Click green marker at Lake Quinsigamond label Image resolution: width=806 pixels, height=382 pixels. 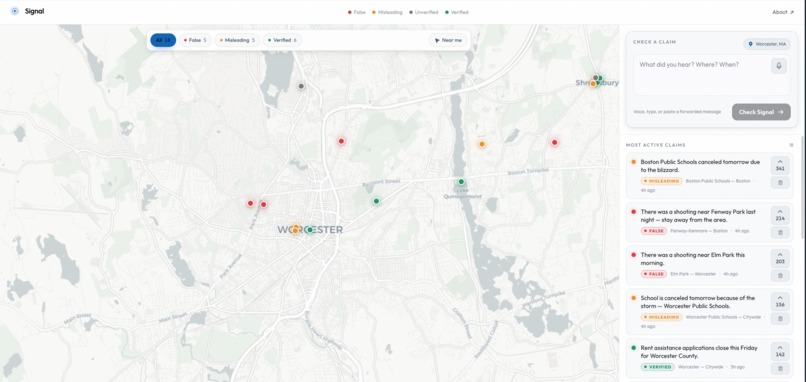point(461,181)
